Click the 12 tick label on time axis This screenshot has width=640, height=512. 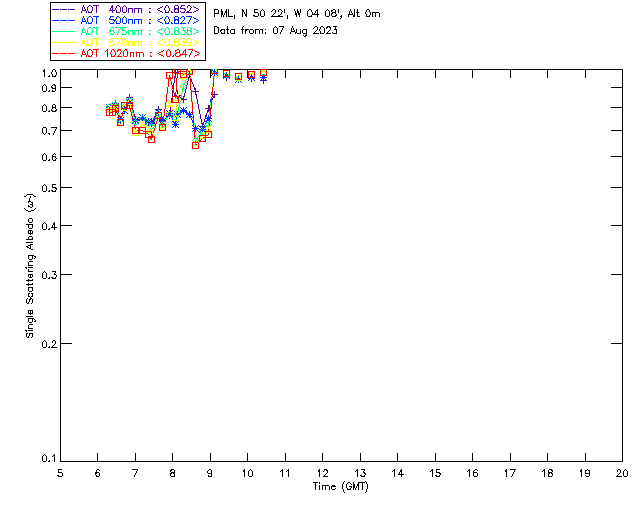point(322,473)
